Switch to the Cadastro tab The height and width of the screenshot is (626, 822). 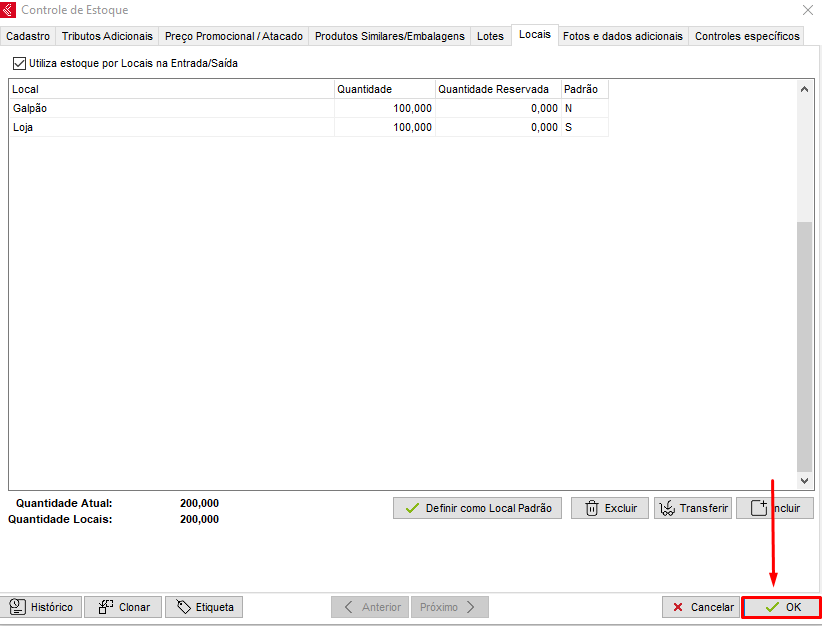click(28, 36)
